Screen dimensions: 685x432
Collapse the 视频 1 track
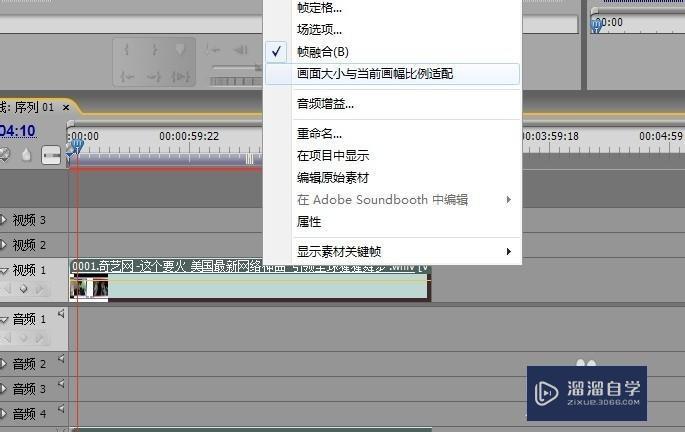pos(4,271)
